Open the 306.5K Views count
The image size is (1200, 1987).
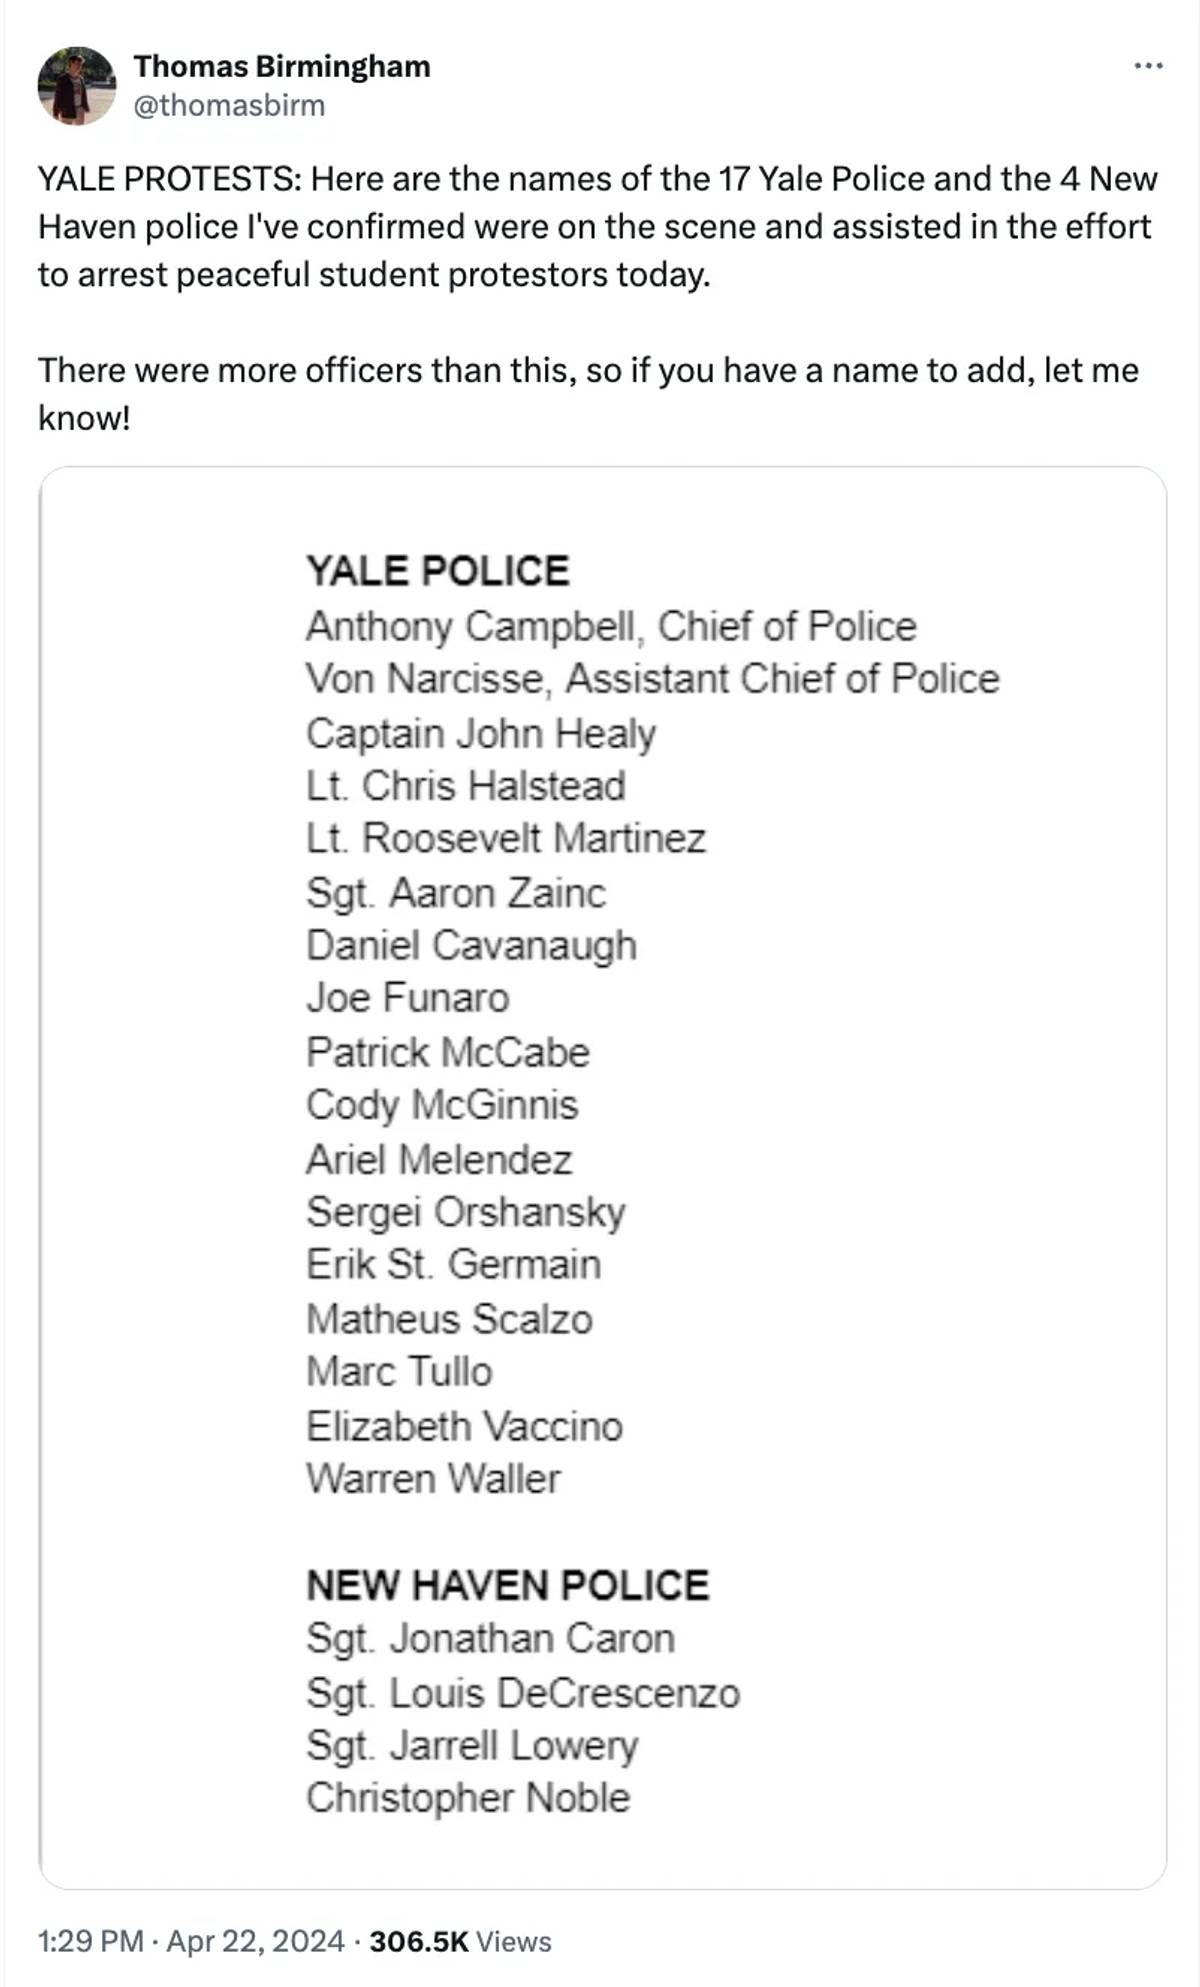[460, 1941]
